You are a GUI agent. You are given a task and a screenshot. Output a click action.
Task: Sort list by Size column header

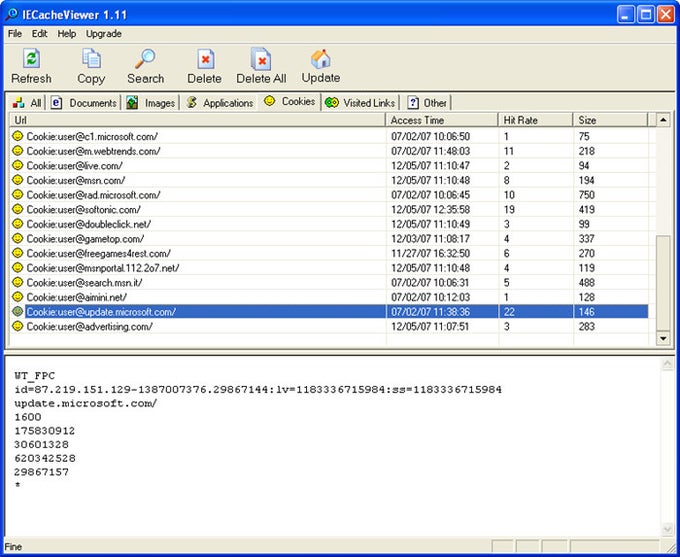click(611, 120)
